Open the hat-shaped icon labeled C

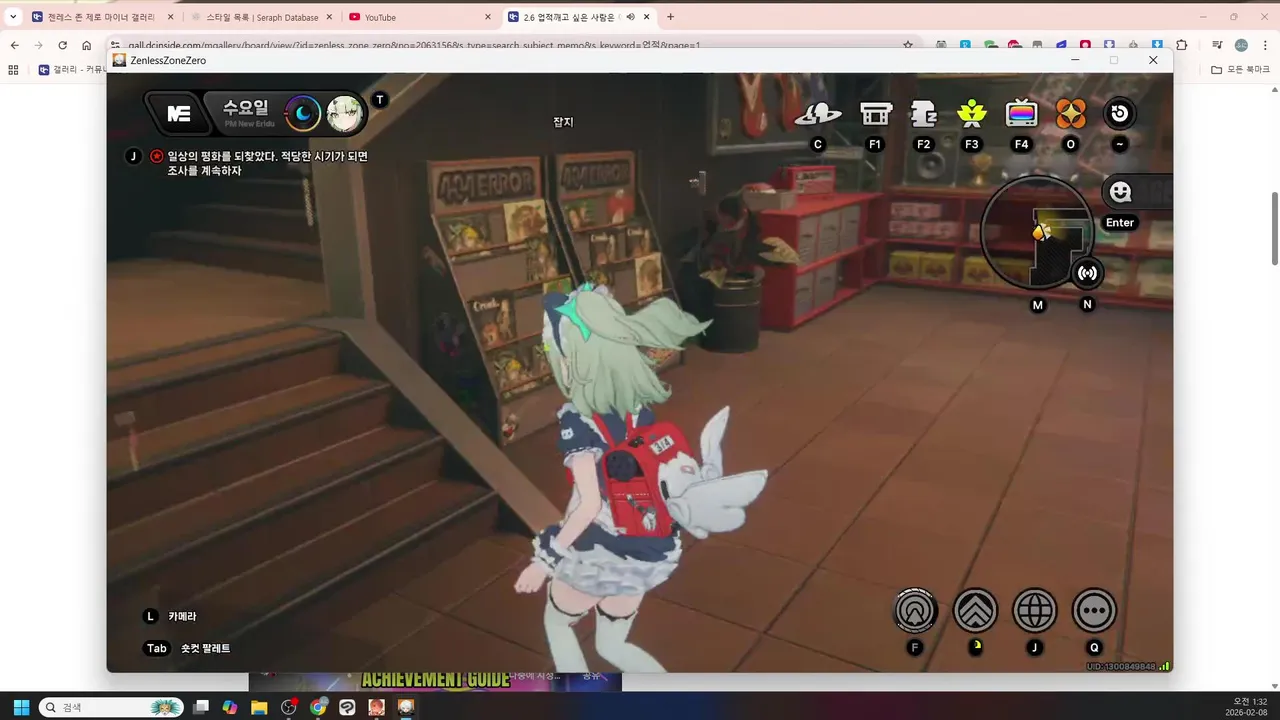tap(817, 115)
